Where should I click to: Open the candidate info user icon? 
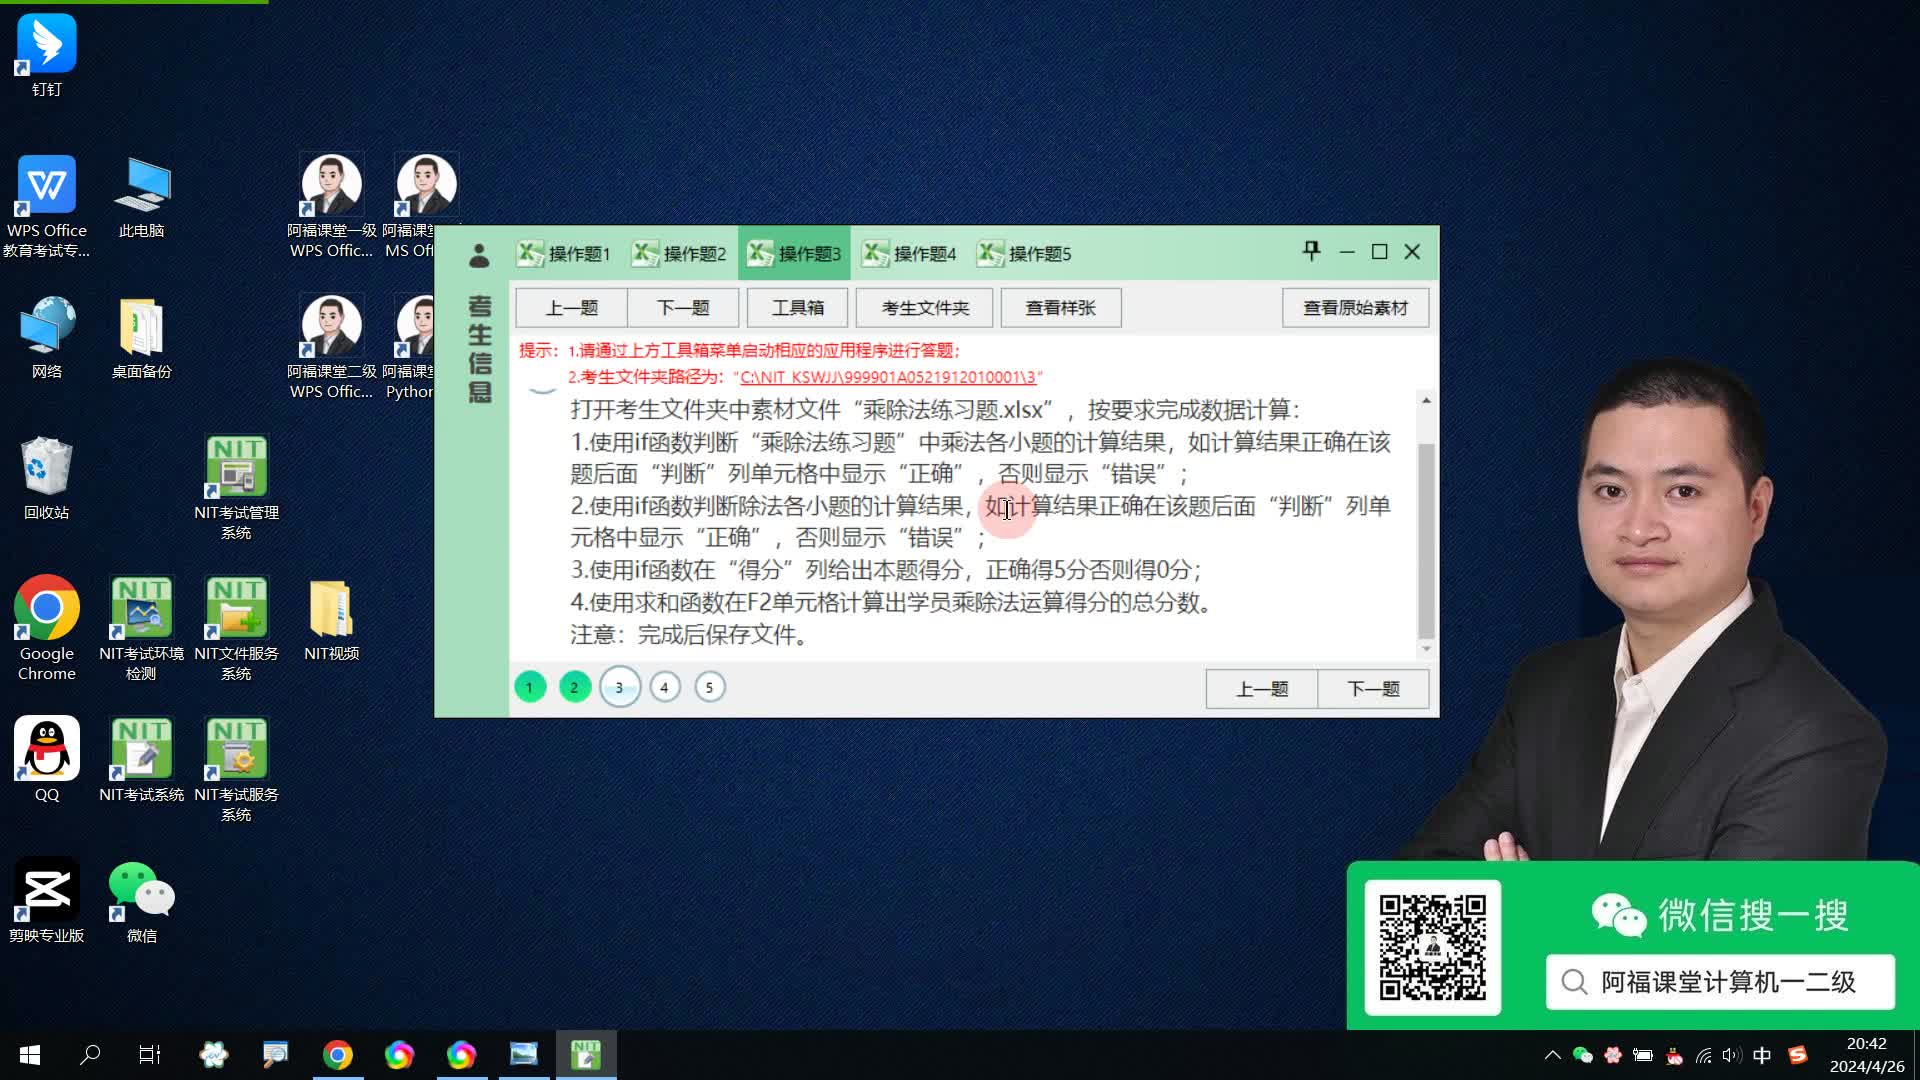[479, 256]
